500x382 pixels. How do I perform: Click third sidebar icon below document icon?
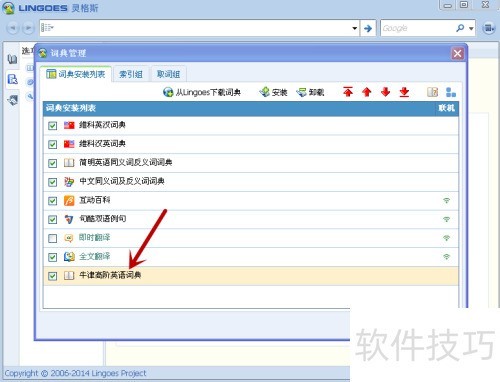(x=13, y=100)
